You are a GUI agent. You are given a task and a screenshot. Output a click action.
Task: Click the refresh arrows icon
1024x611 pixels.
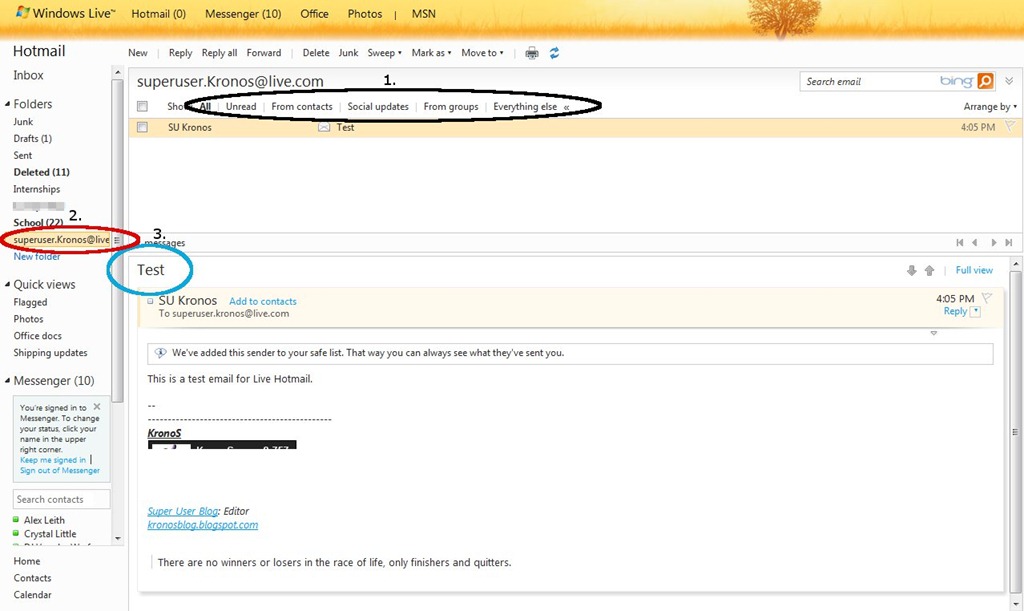[x=554, y=53]
